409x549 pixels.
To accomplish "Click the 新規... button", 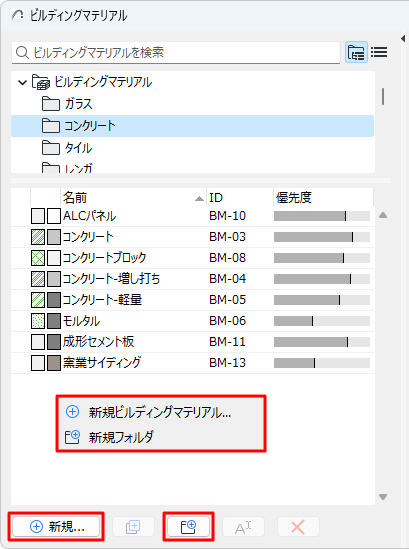I will click(56, 527).
